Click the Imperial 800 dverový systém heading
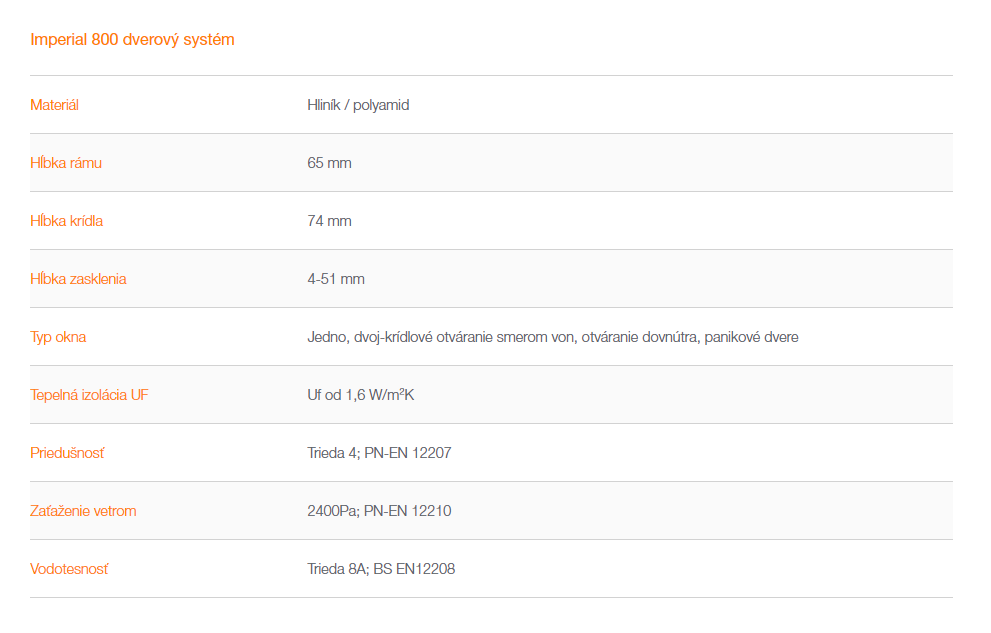Image resolution: width=991 pixels, height=633 pixels. 132,40
